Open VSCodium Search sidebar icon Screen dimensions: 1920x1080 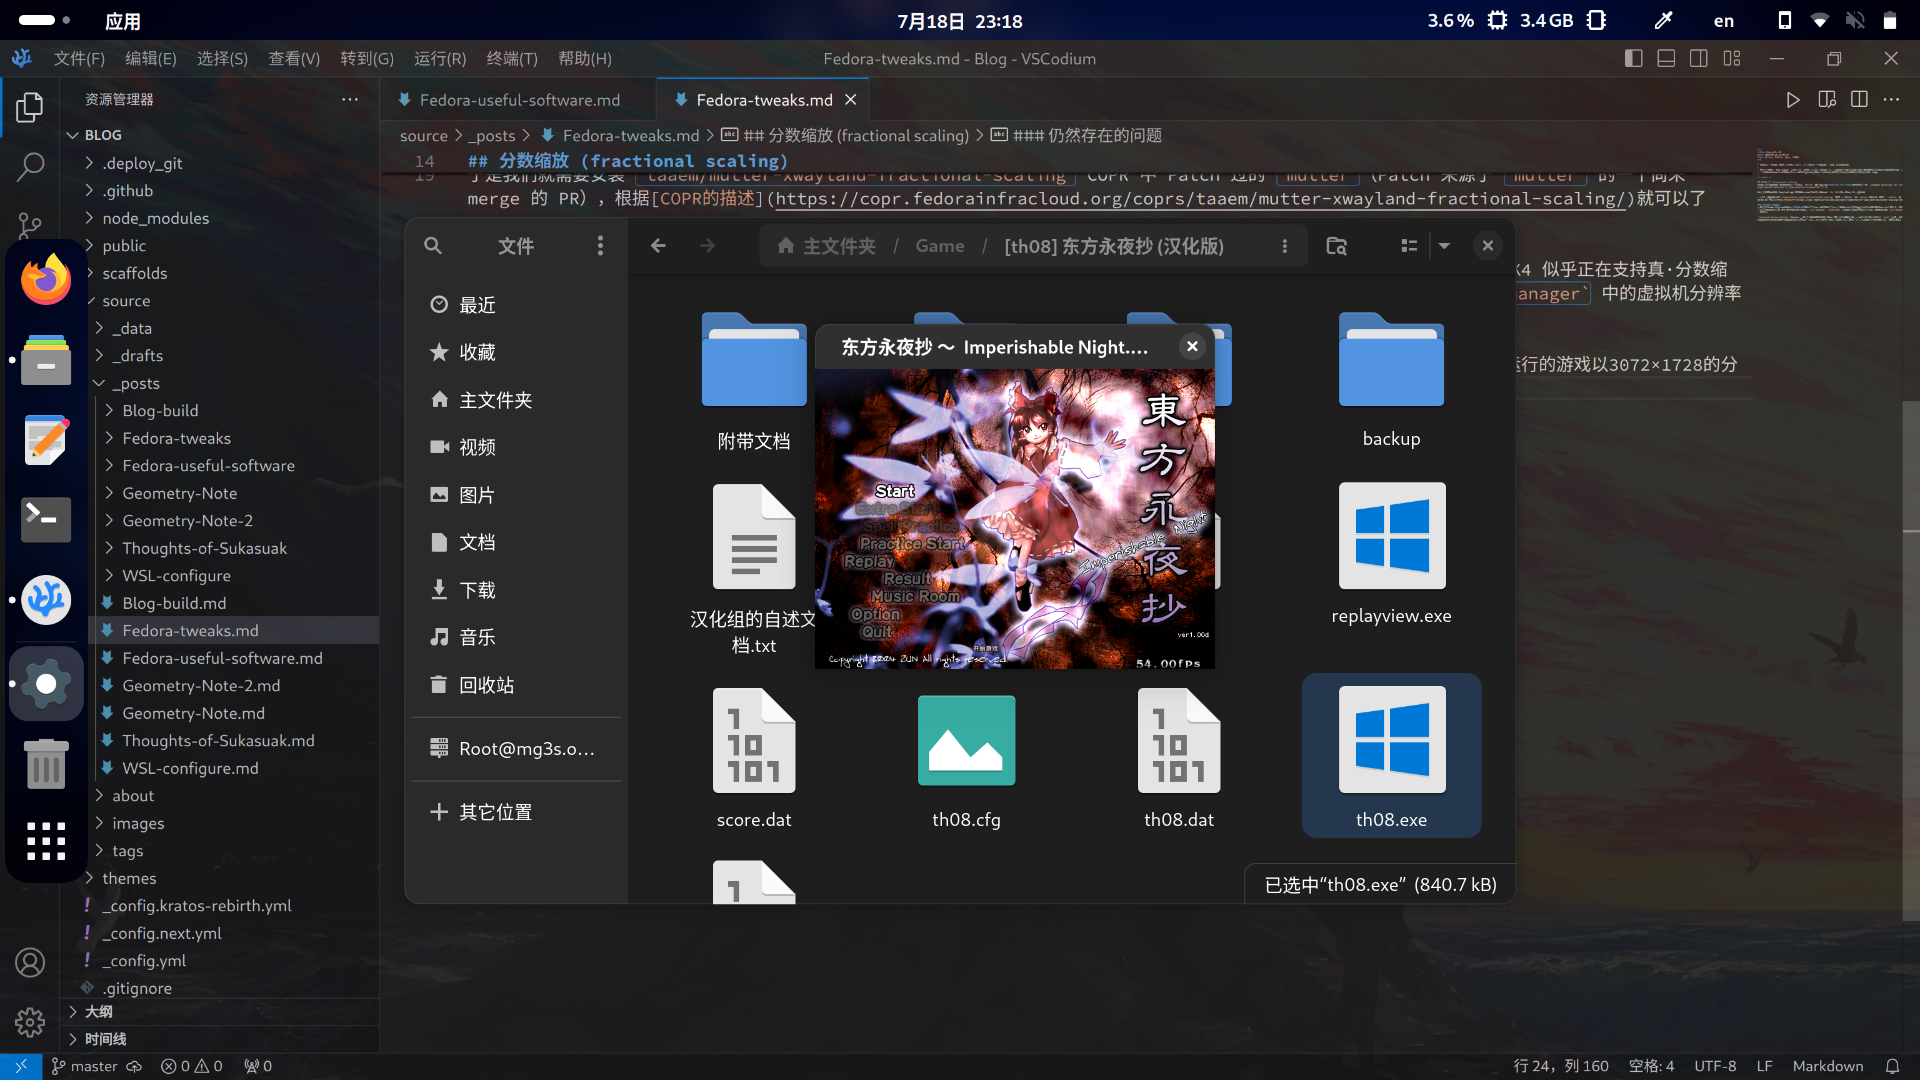(x=30, y=166)
